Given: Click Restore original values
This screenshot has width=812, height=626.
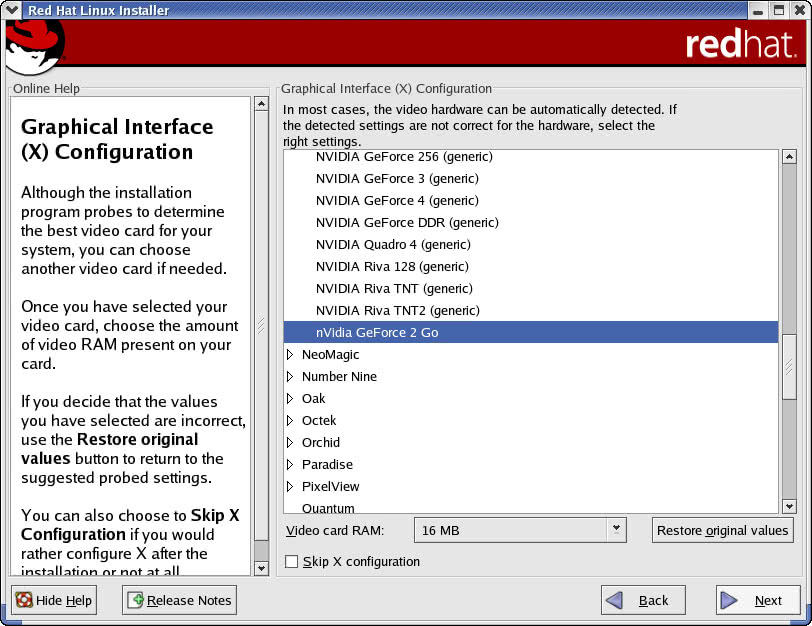Looking at the screenshot, I should click(x=722, y=530).
